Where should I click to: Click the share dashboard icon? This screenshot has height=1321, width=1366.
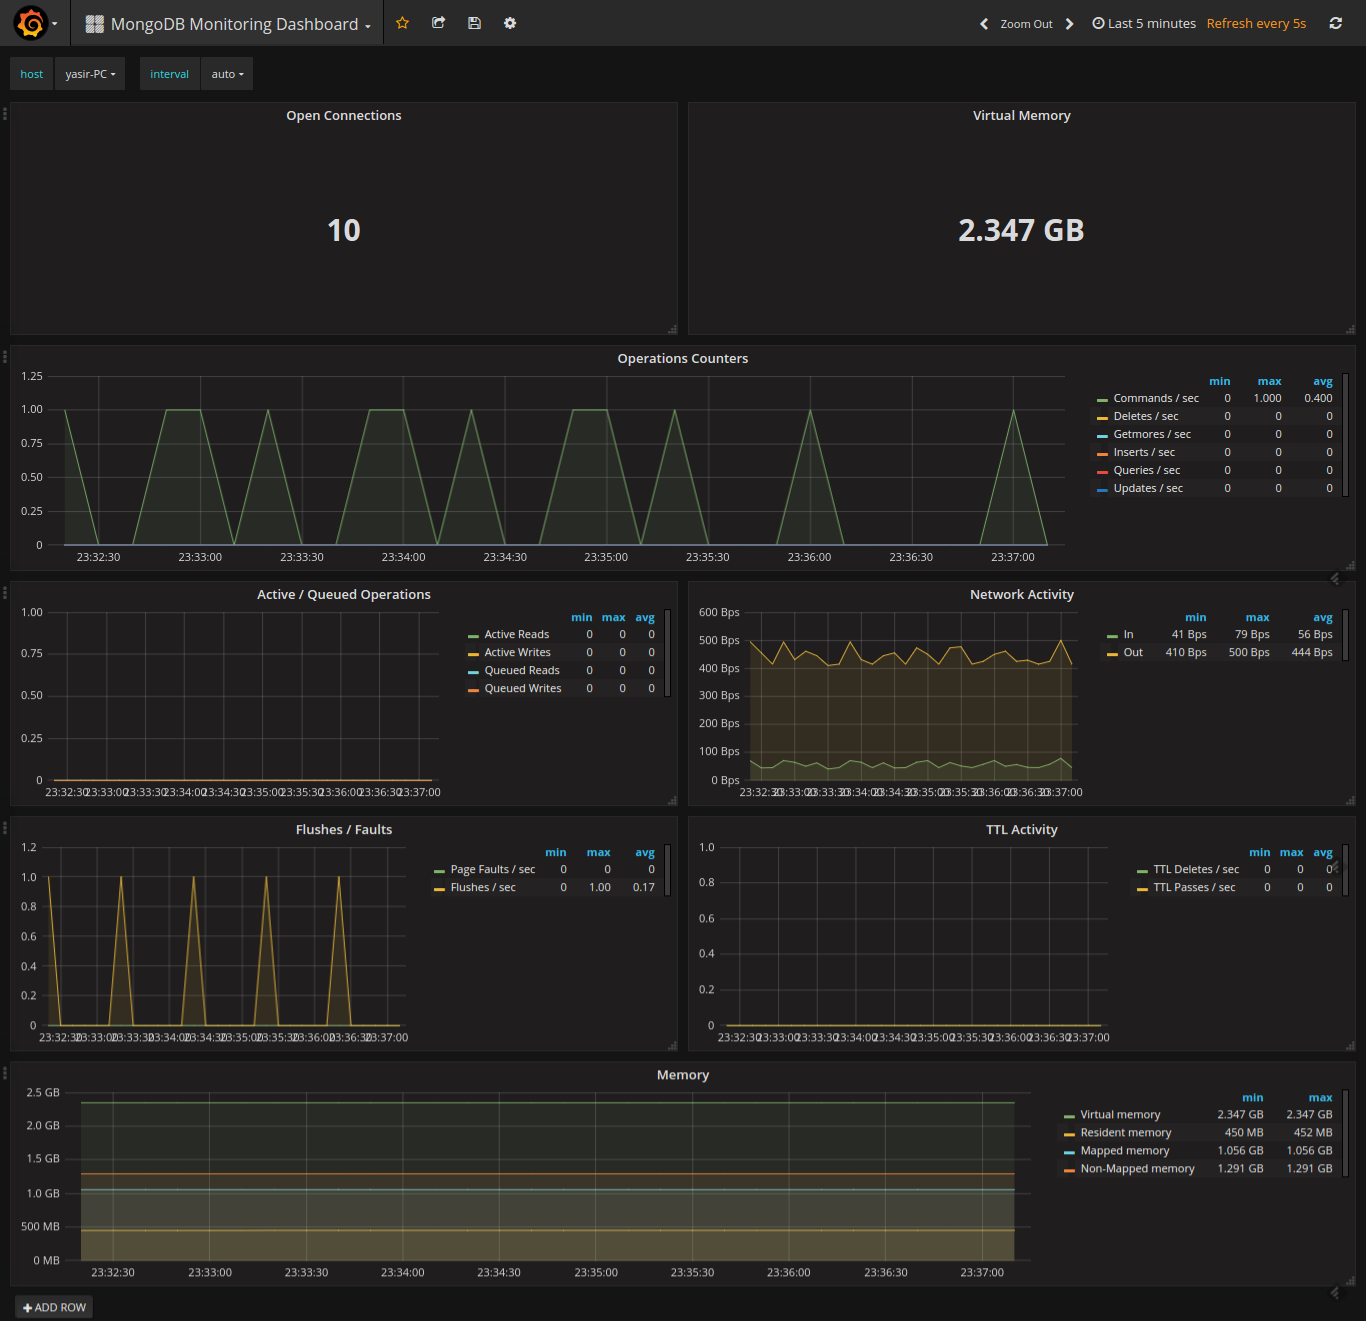438,23
